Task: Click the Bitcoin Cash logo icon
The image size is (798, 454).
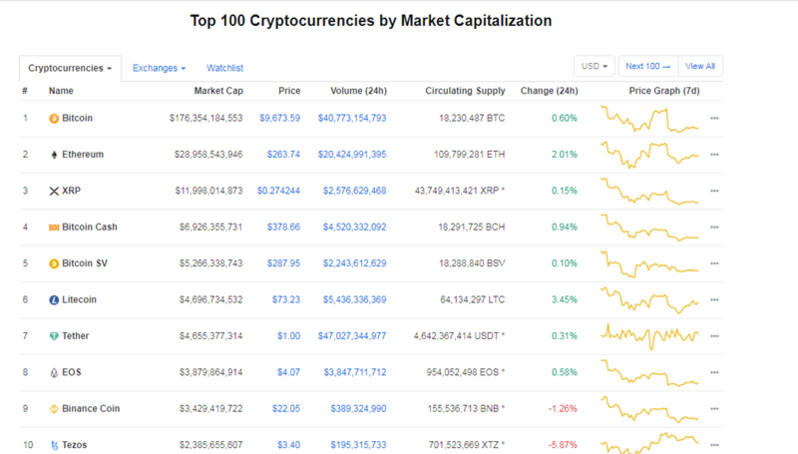Action: click(x=54, y=227)
